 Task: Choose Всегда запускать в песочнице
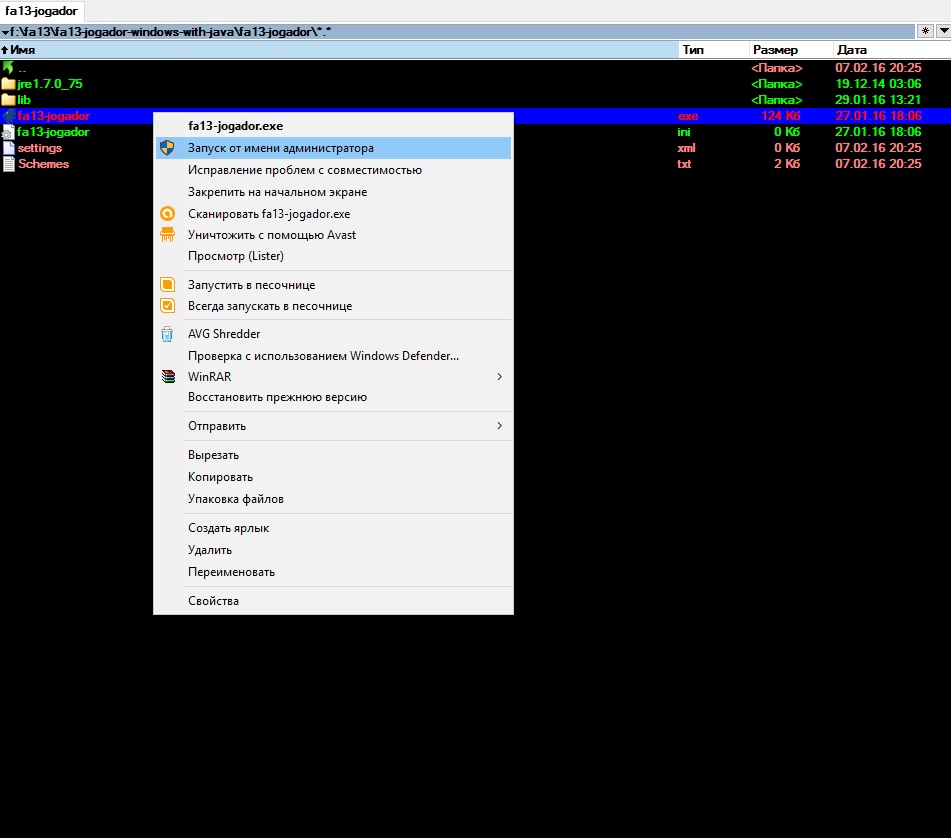tap(333, 306)
